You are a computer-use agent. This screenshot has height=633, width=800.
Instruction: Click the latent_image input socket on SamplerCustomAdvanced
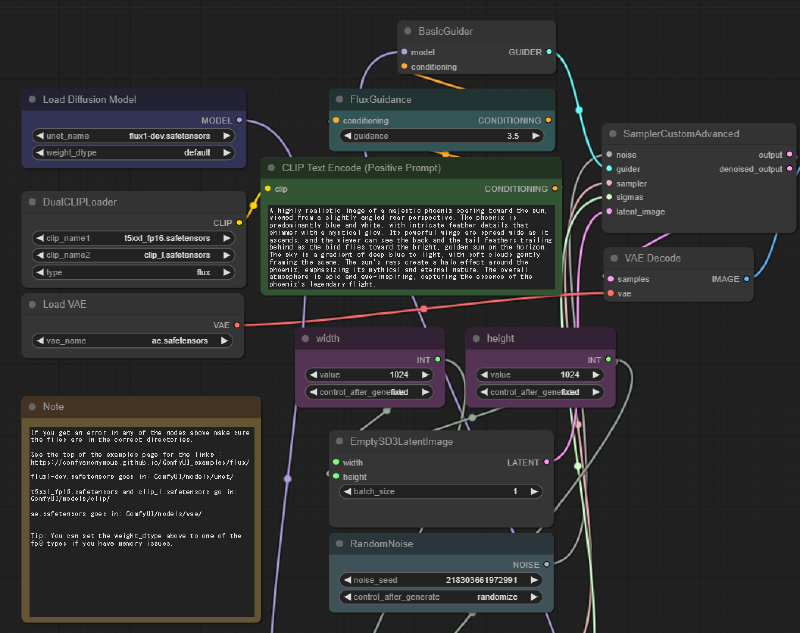pyautogui.click(x=609, y=211)
